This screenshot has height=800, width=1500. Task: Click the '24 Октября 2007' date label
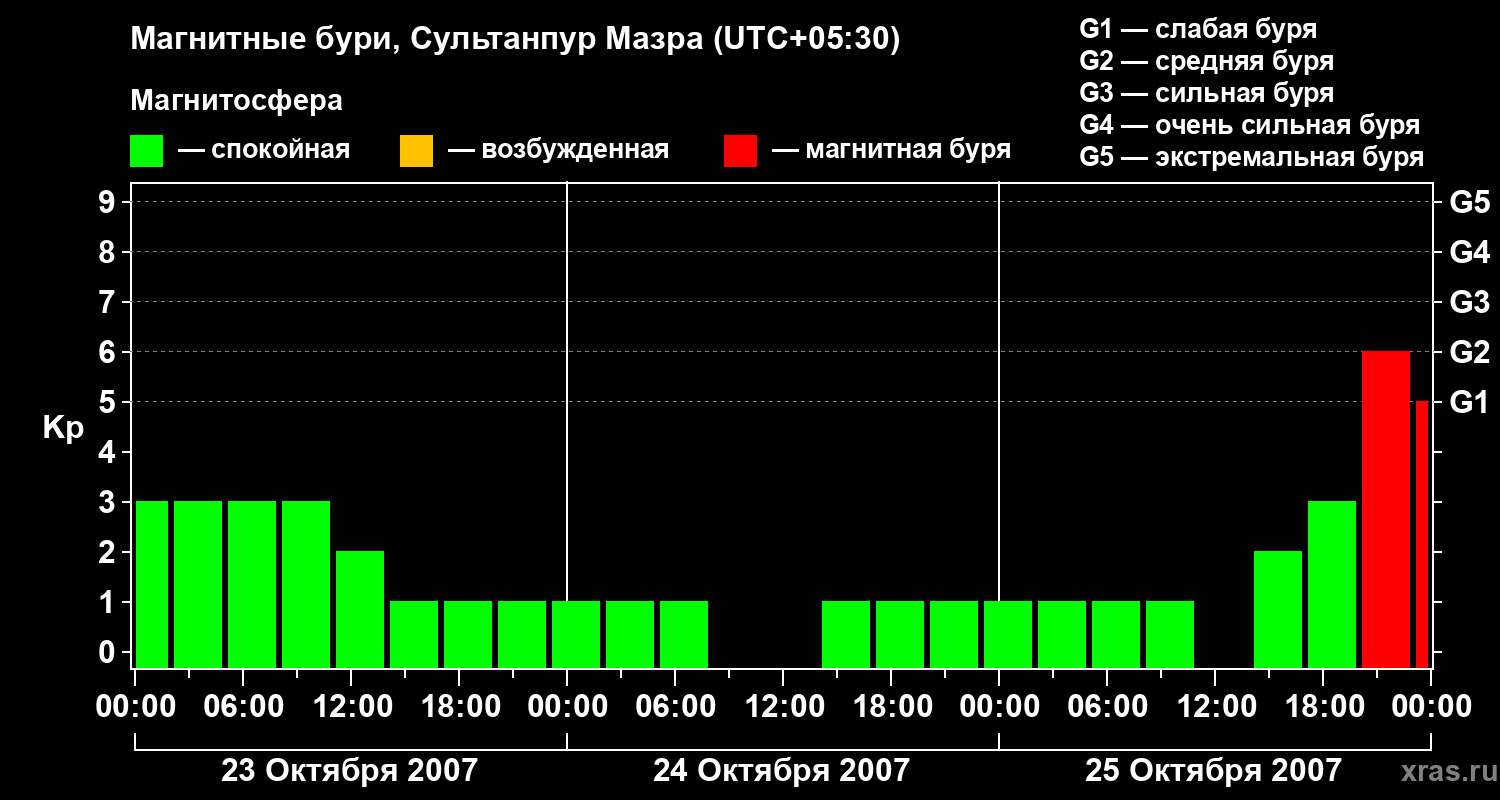coord(781,771)
